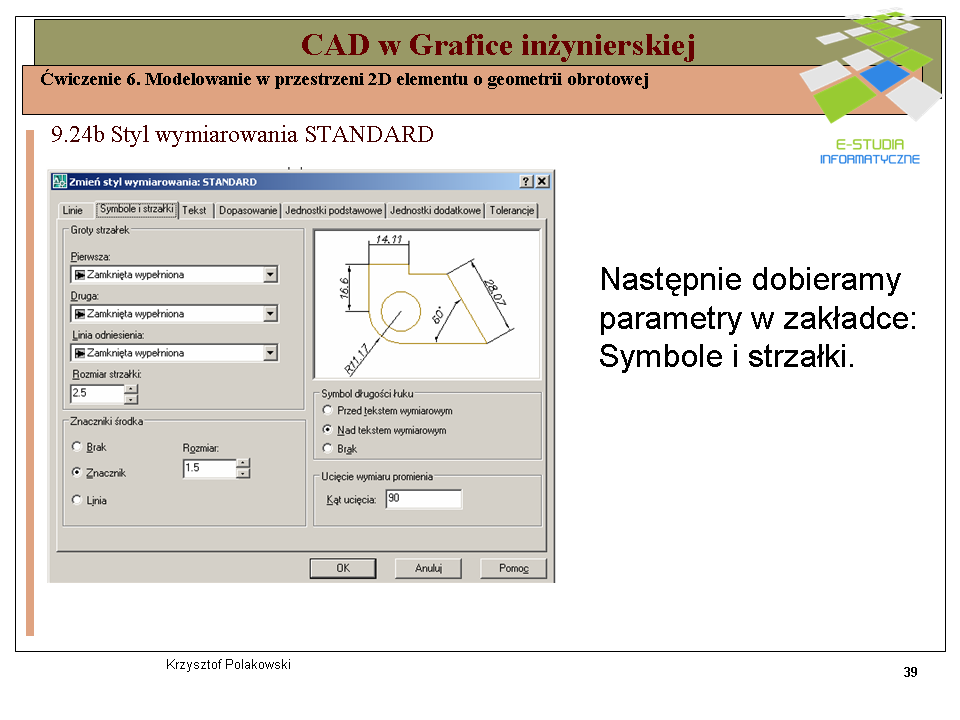Click the help question mark button in title bar

(526, 181)
